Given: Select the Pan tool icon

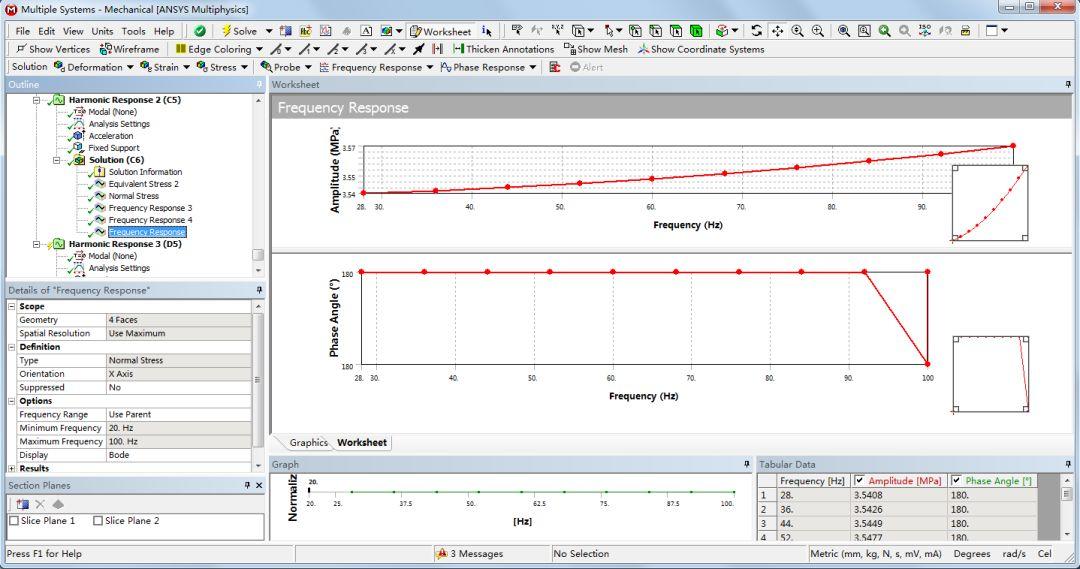Looking at the screenshot, I should (x=777, y=31).
